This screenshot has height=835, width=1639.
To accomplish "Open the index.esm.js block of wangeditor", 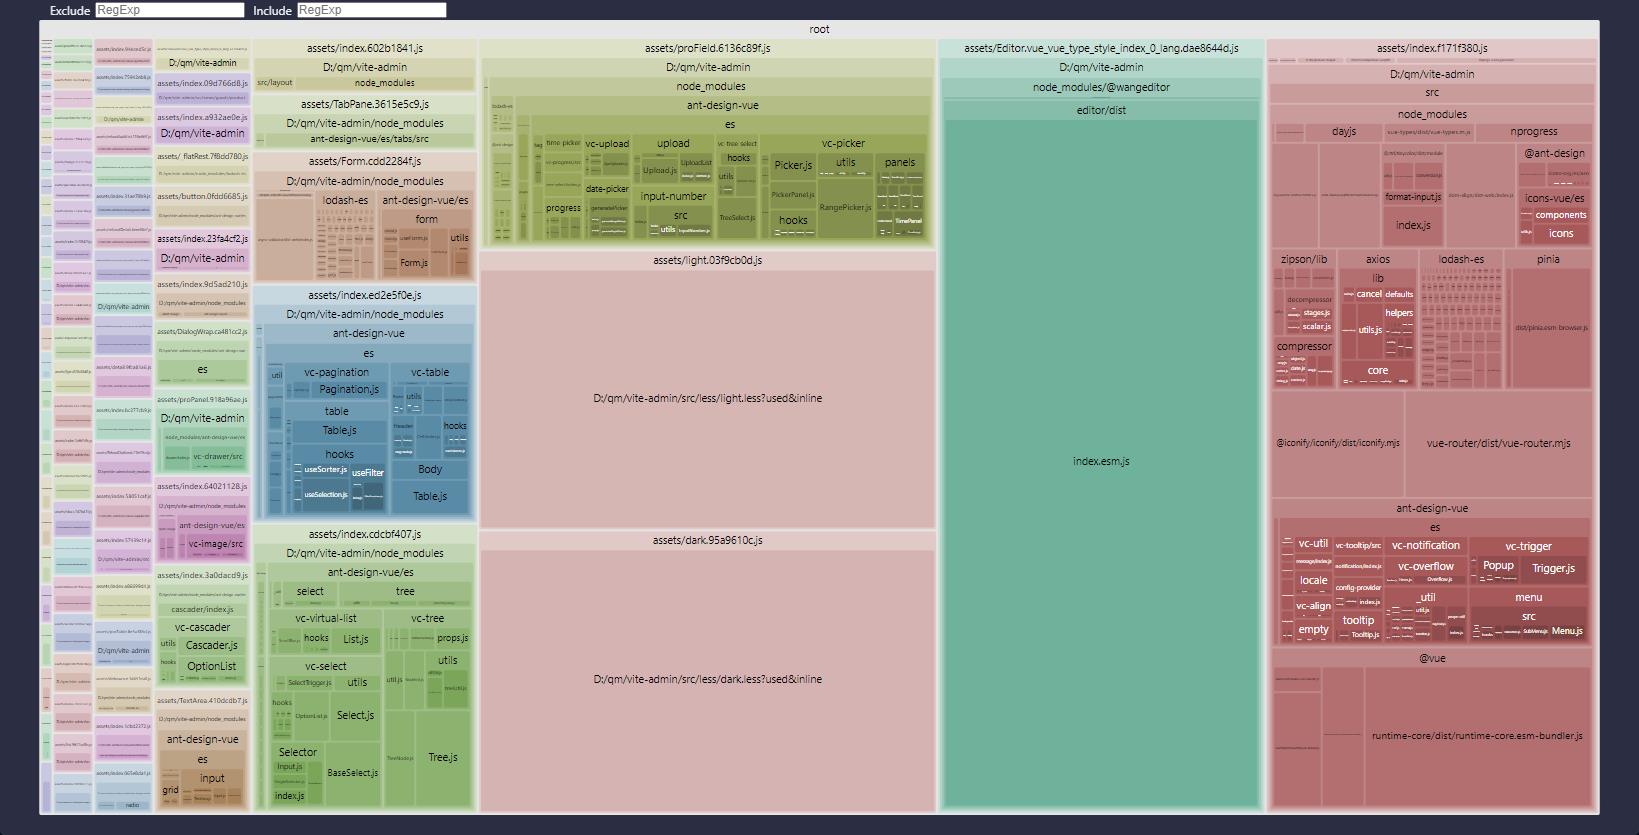I will click(x=1101, y=461).
